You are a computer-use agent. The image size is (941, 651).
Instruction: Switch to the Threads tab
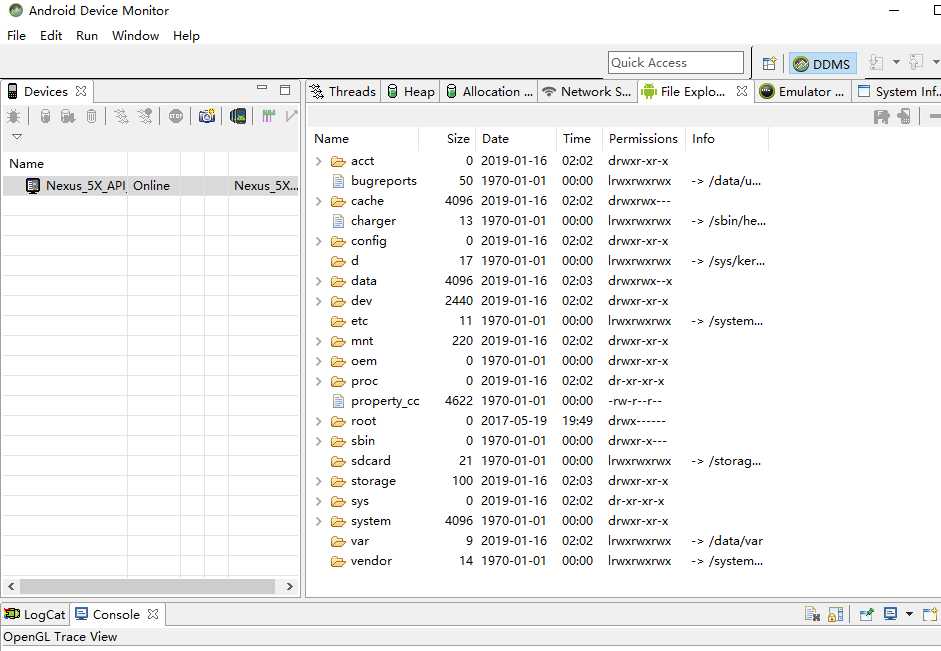(x=343, y=91)
